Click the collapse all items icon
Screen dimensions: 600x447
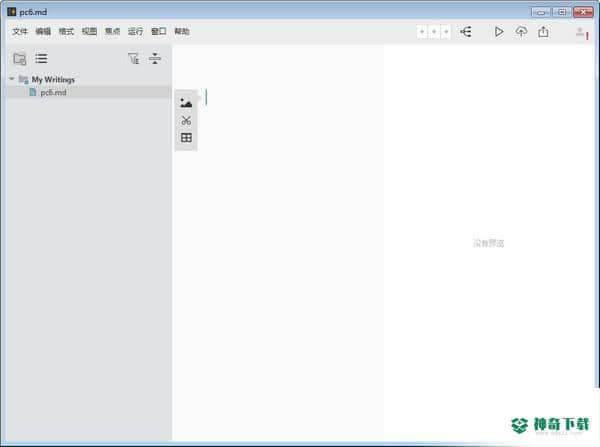coord(155,58)
